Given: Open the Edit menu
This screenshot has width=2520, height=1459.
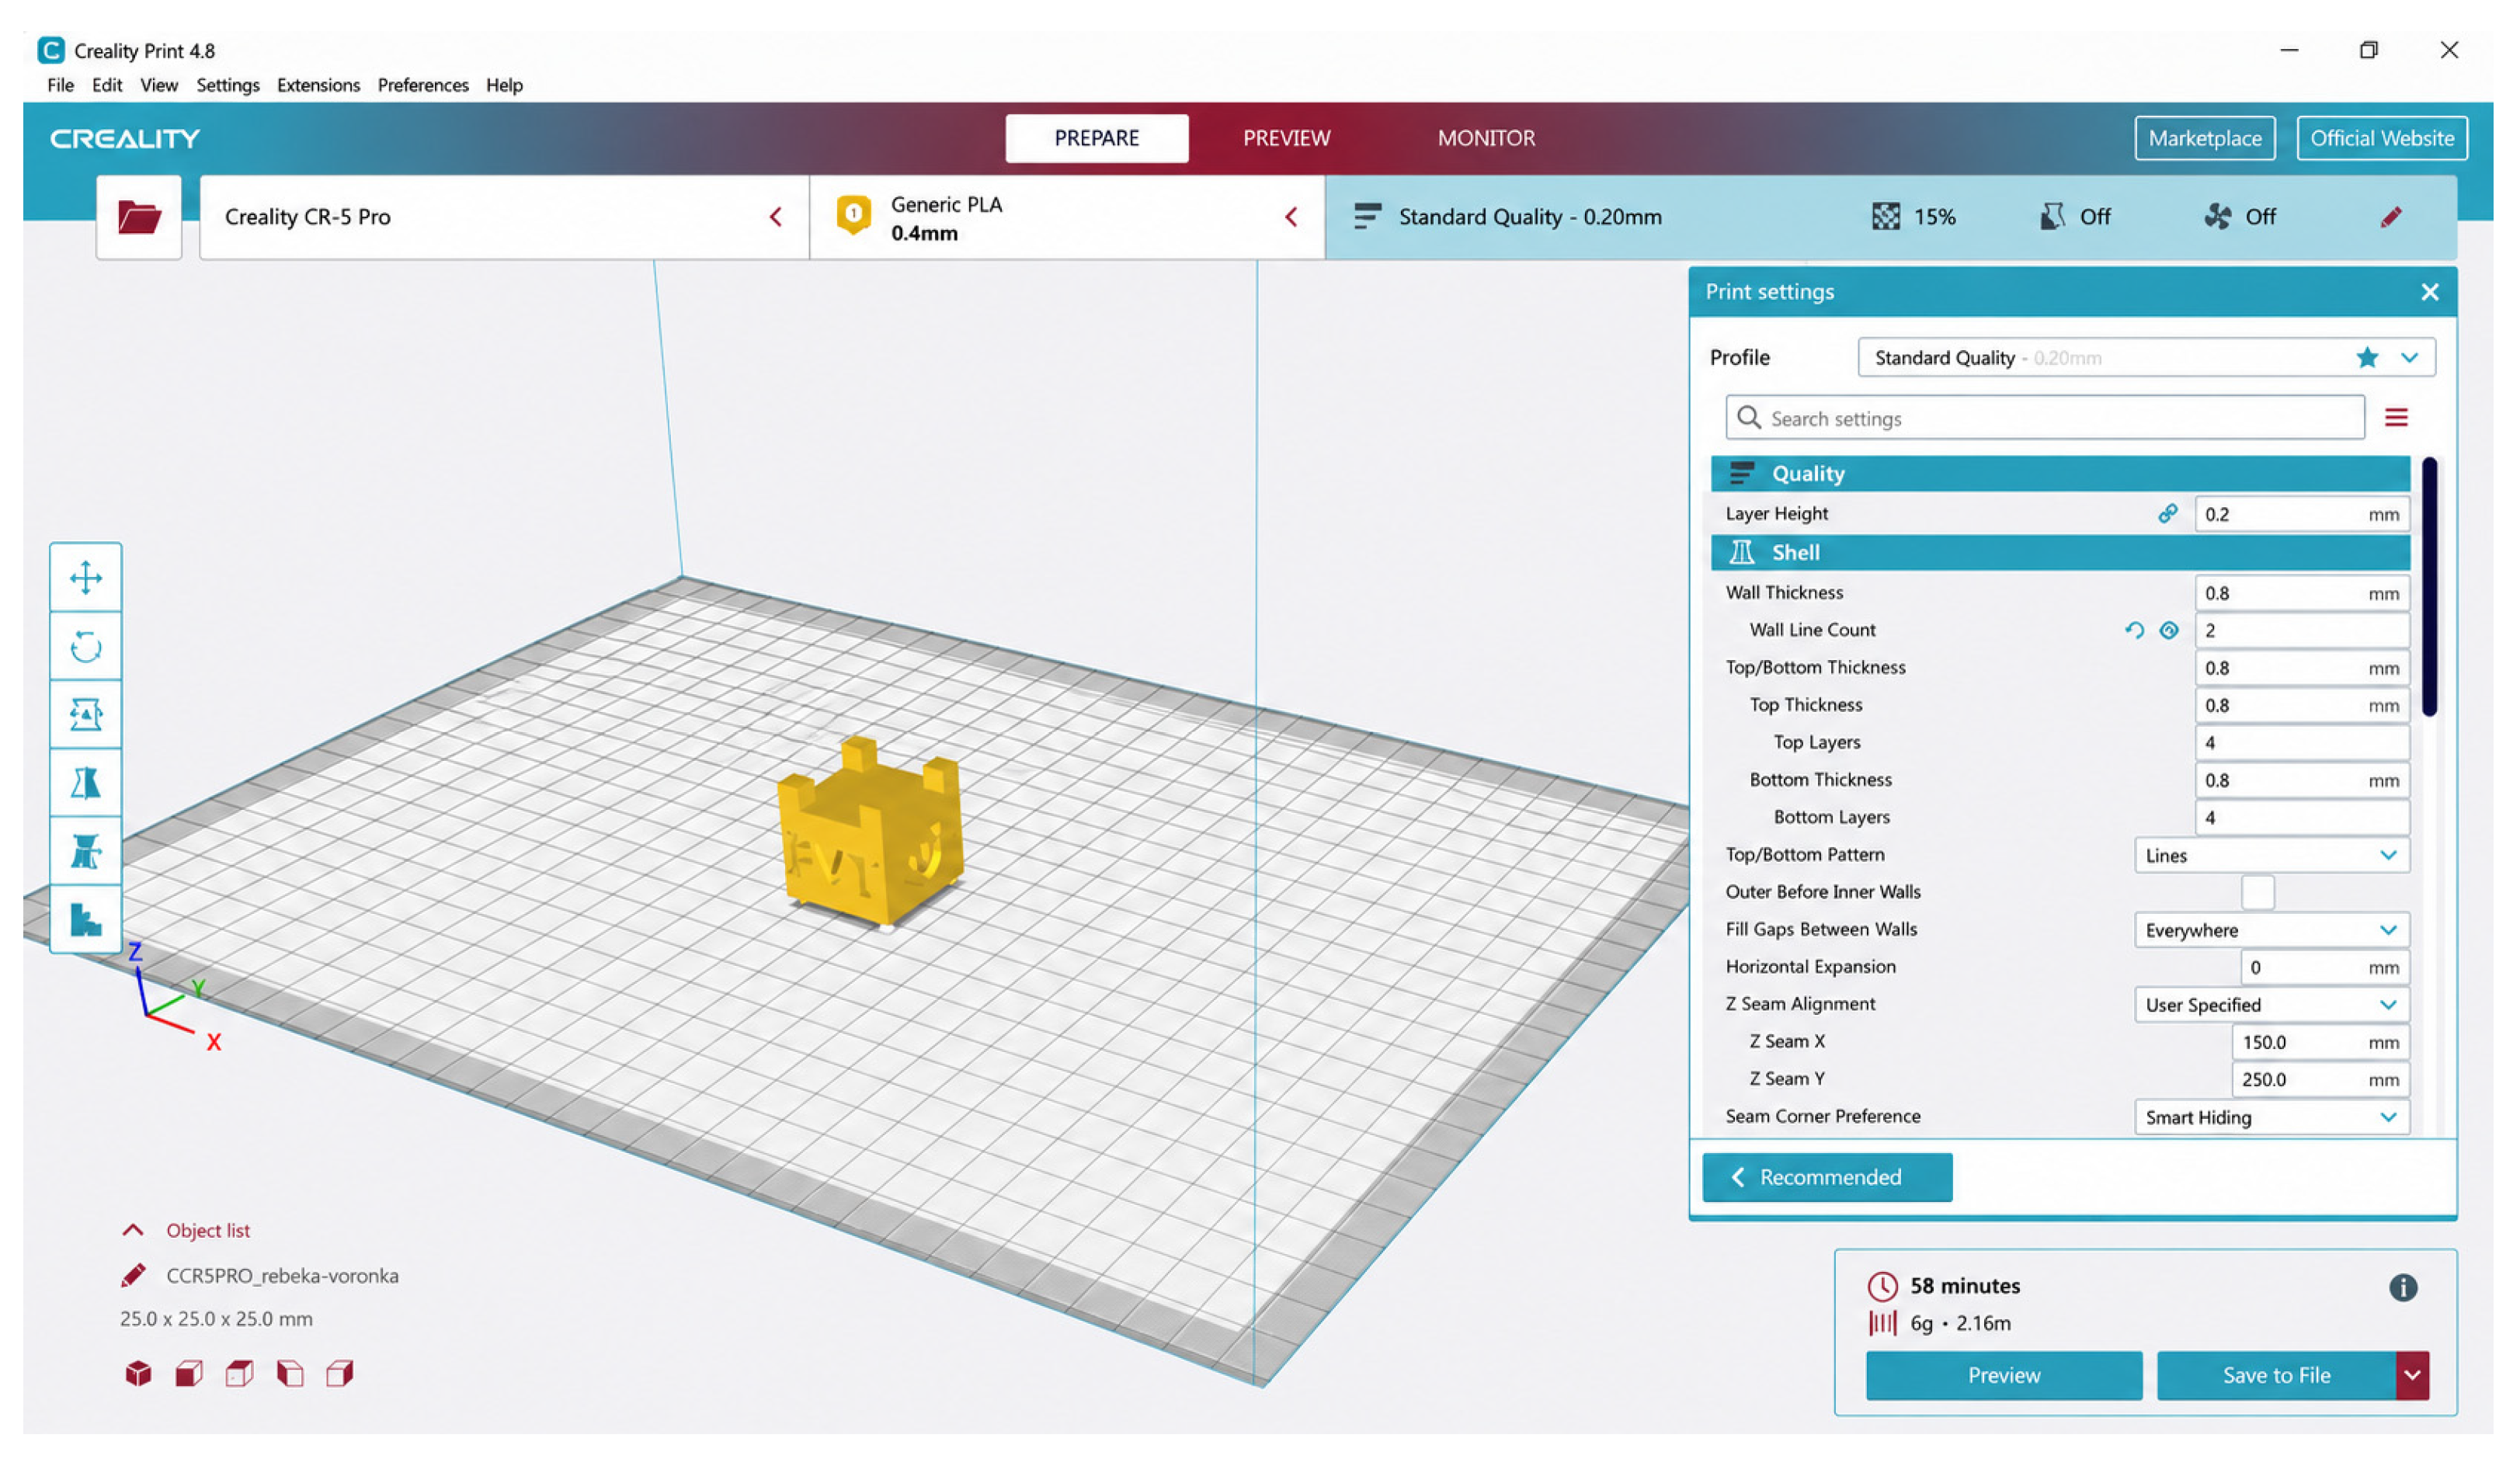Looking at the screenshot, I should coord(107,85).
